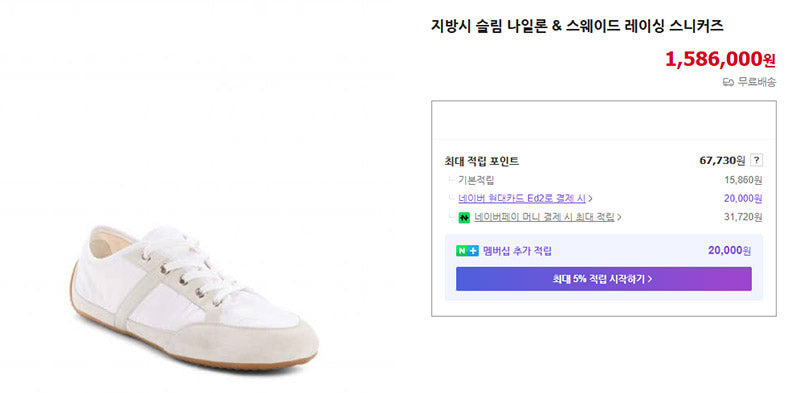The height and width of the screenshot is (393, 800).
Task: Click arrow inside 적립 시작하기 button
Action: (650, 279)
